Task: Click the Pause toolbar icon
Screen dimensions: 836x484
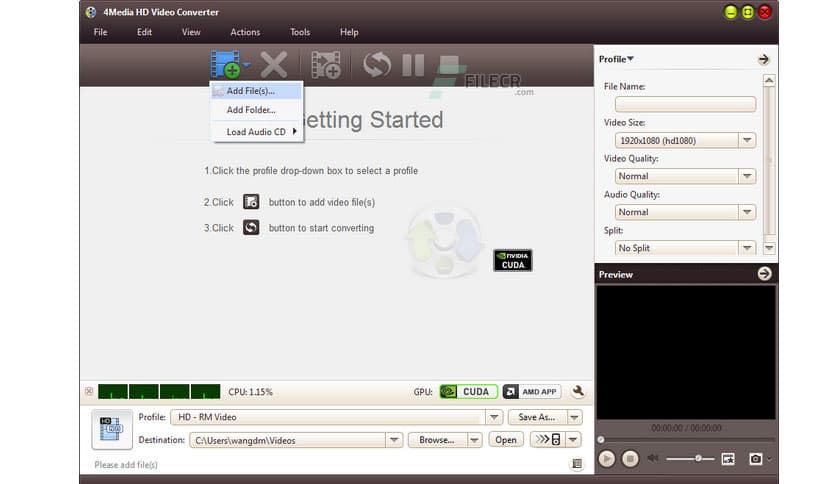Action: (413, 64)
